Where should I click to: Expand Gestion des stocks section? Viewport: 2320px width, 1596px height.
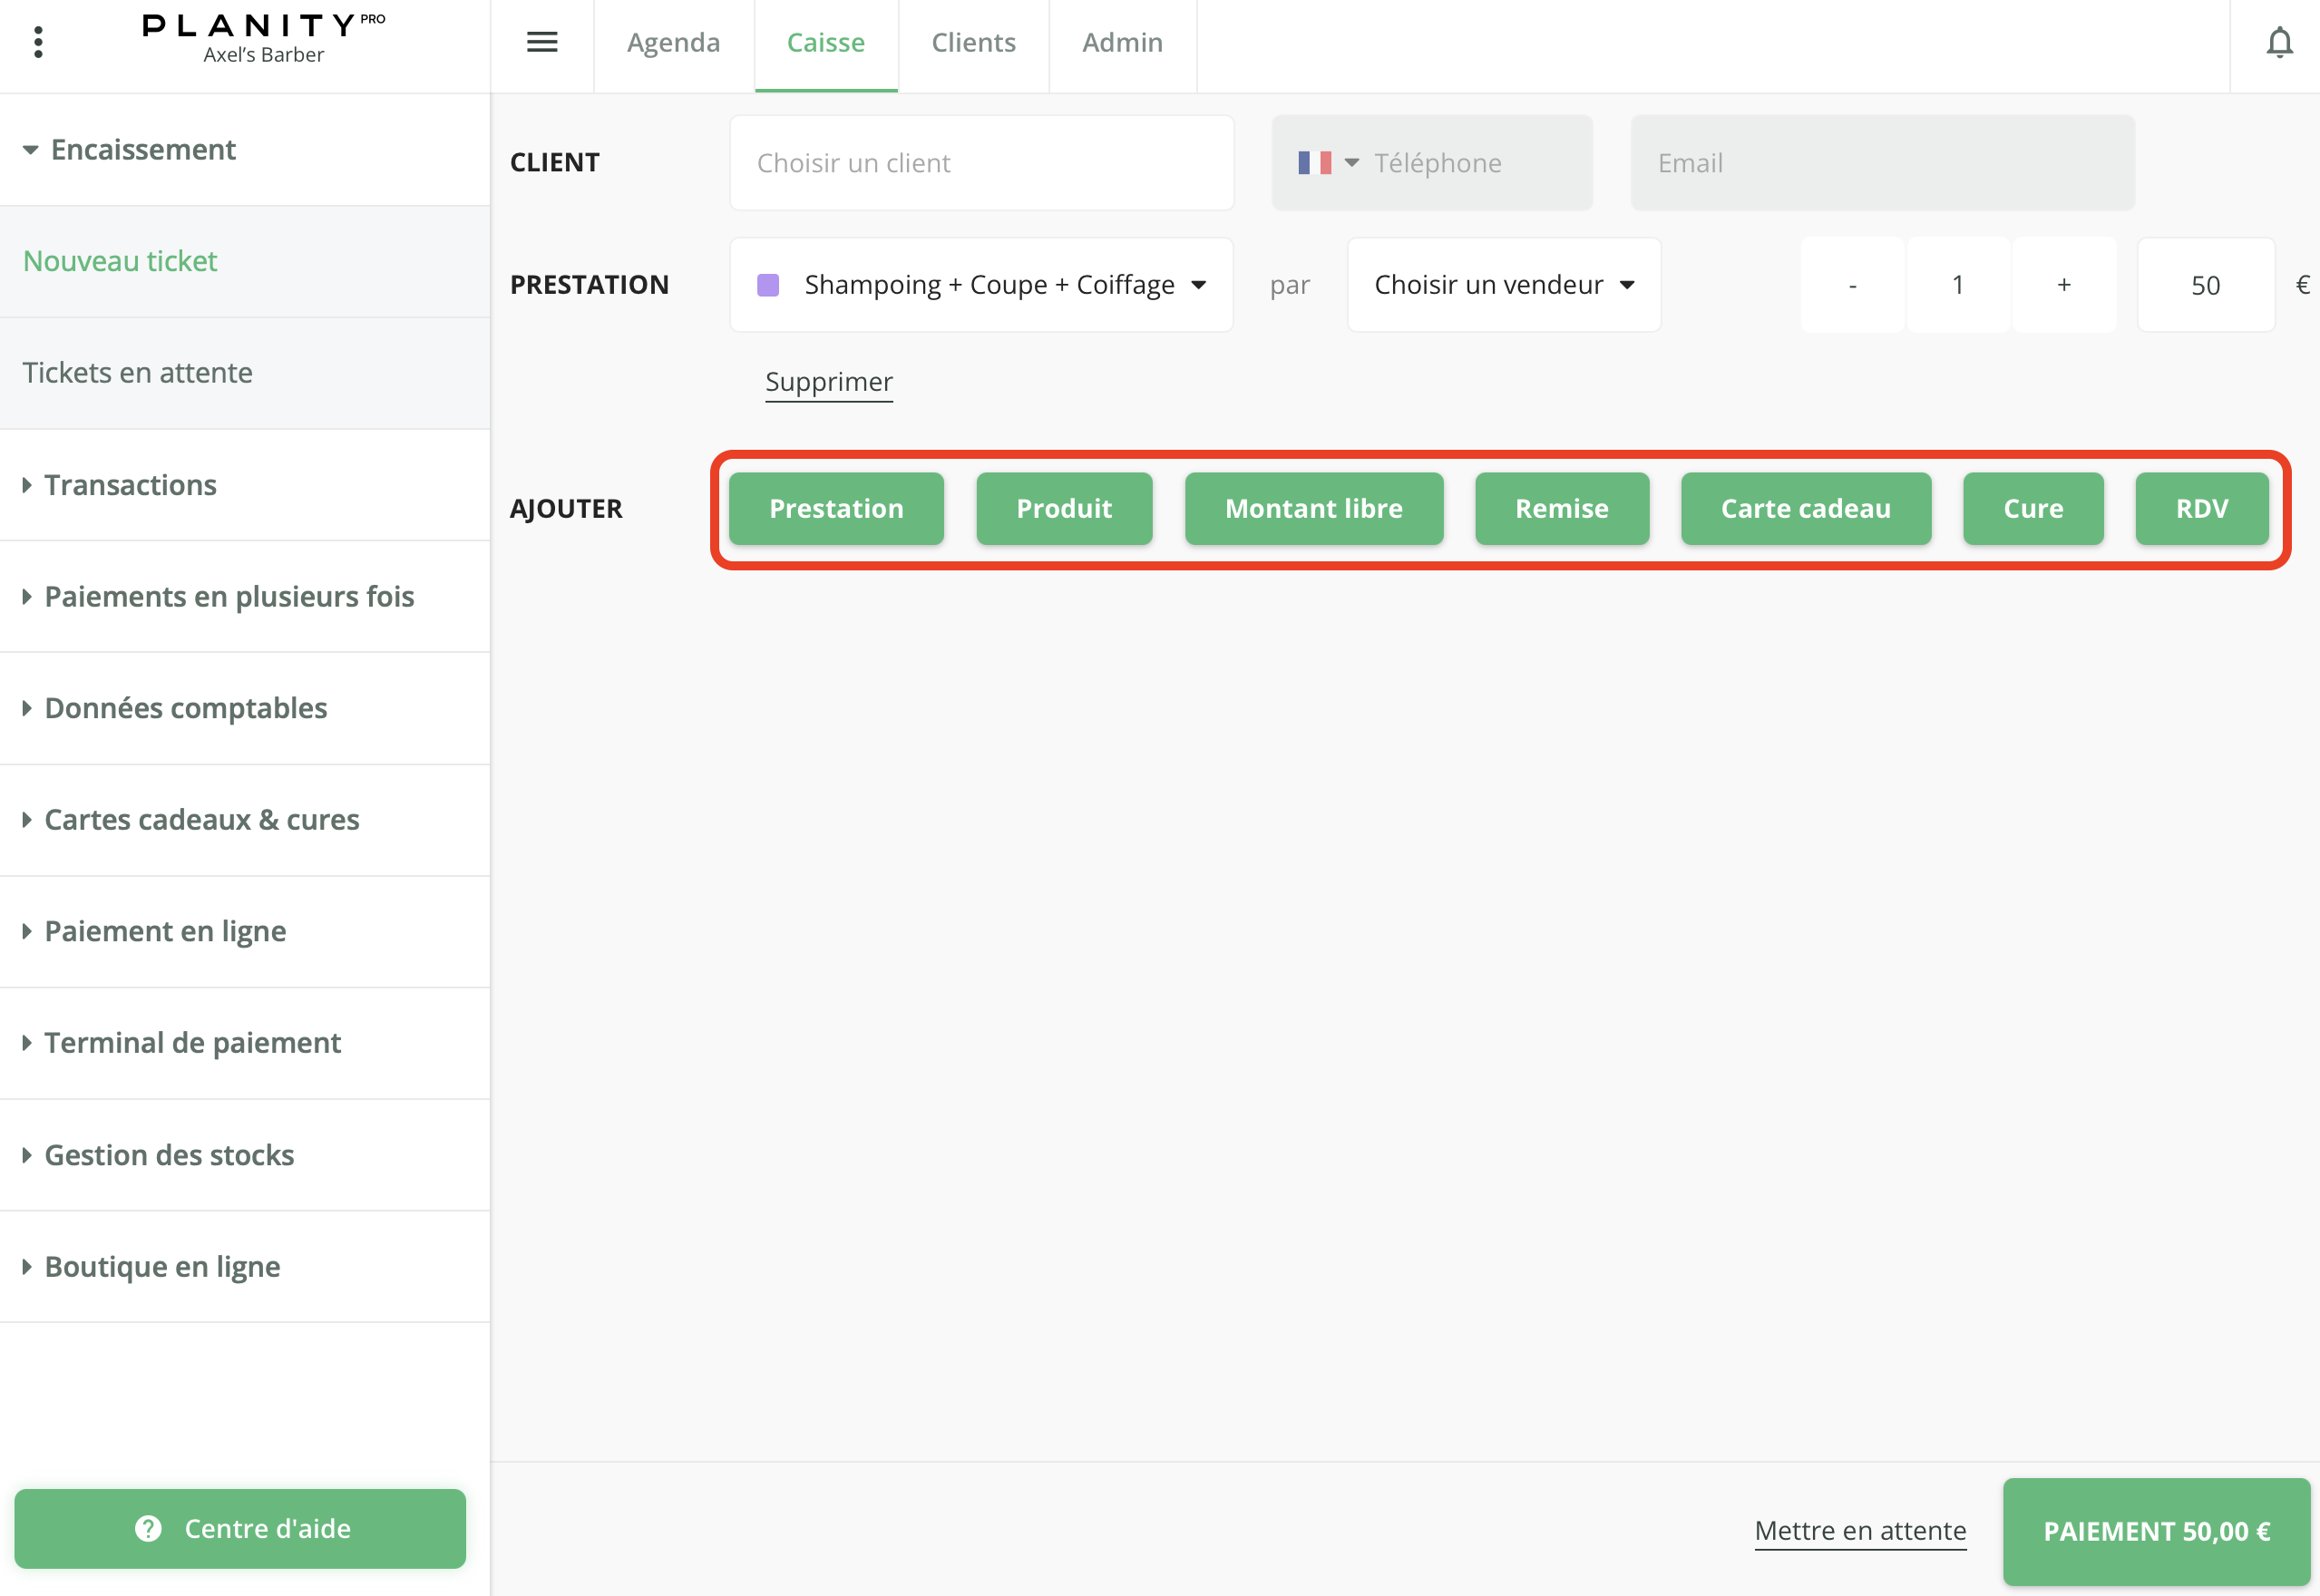coord(169,1155)
